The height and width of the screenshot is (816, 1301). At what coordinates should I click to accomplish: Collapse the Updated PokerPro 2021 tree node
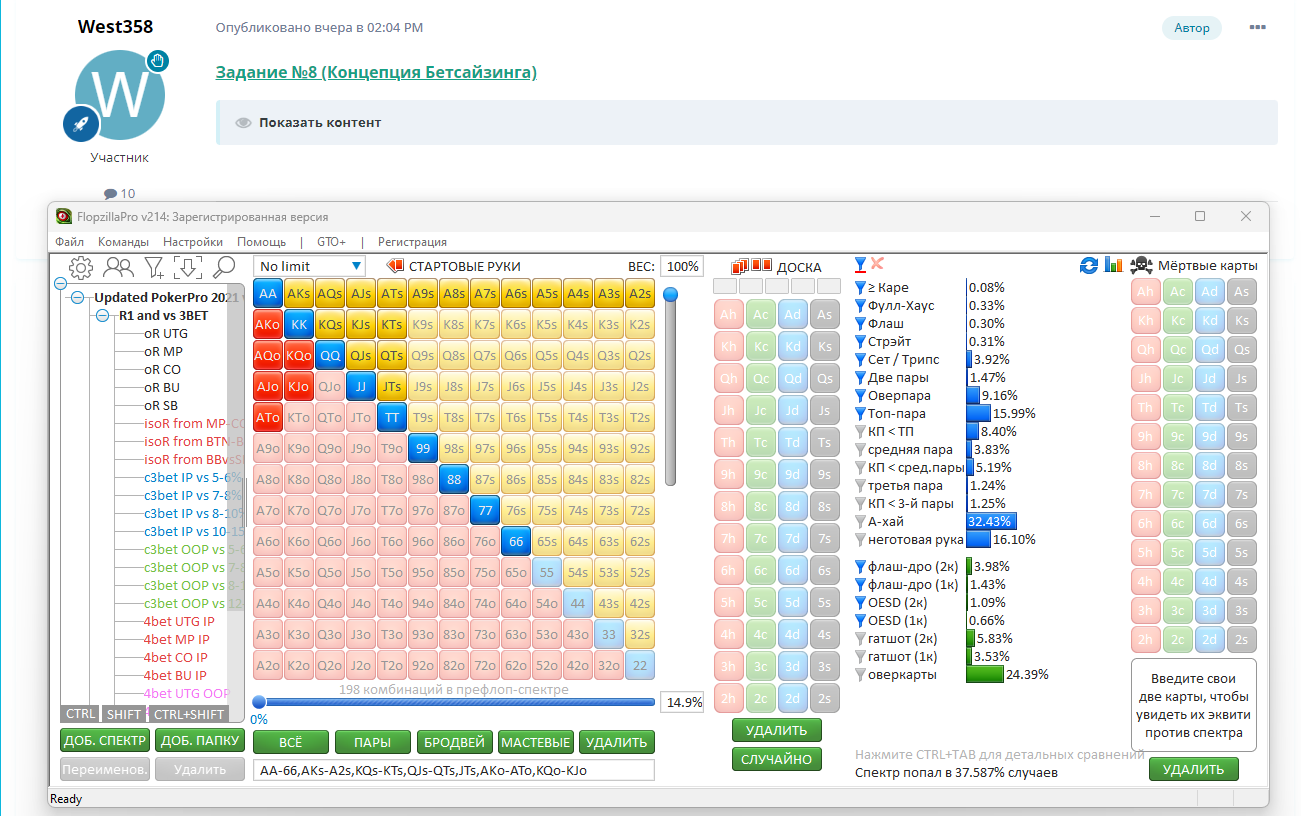pyautogui.click(x=78, y=298)
